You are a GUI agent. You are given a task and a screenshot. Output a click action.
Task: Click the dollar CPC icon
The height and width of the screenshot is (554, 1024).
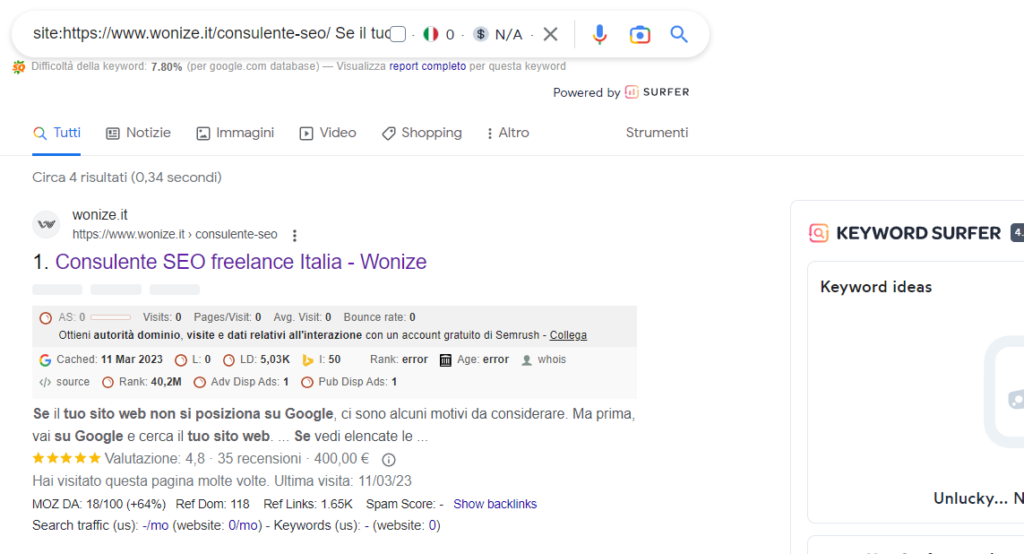481,34
